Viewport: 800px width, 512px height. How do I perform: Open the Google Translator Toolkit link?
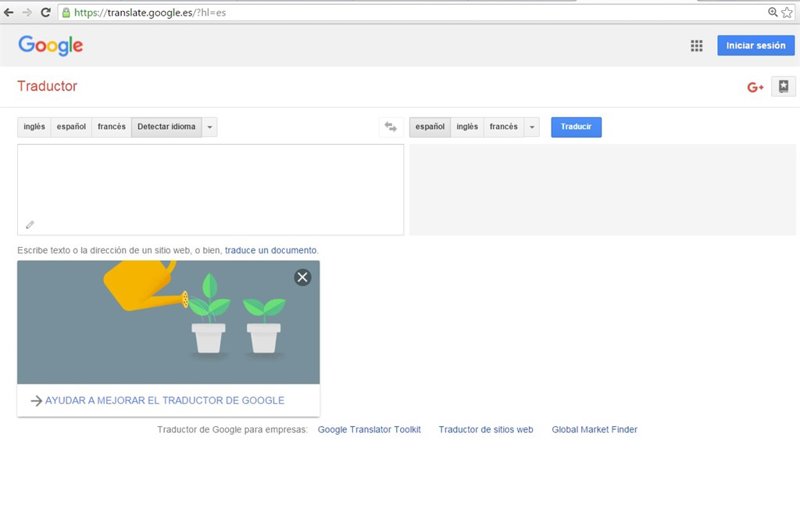coord(369,429)
